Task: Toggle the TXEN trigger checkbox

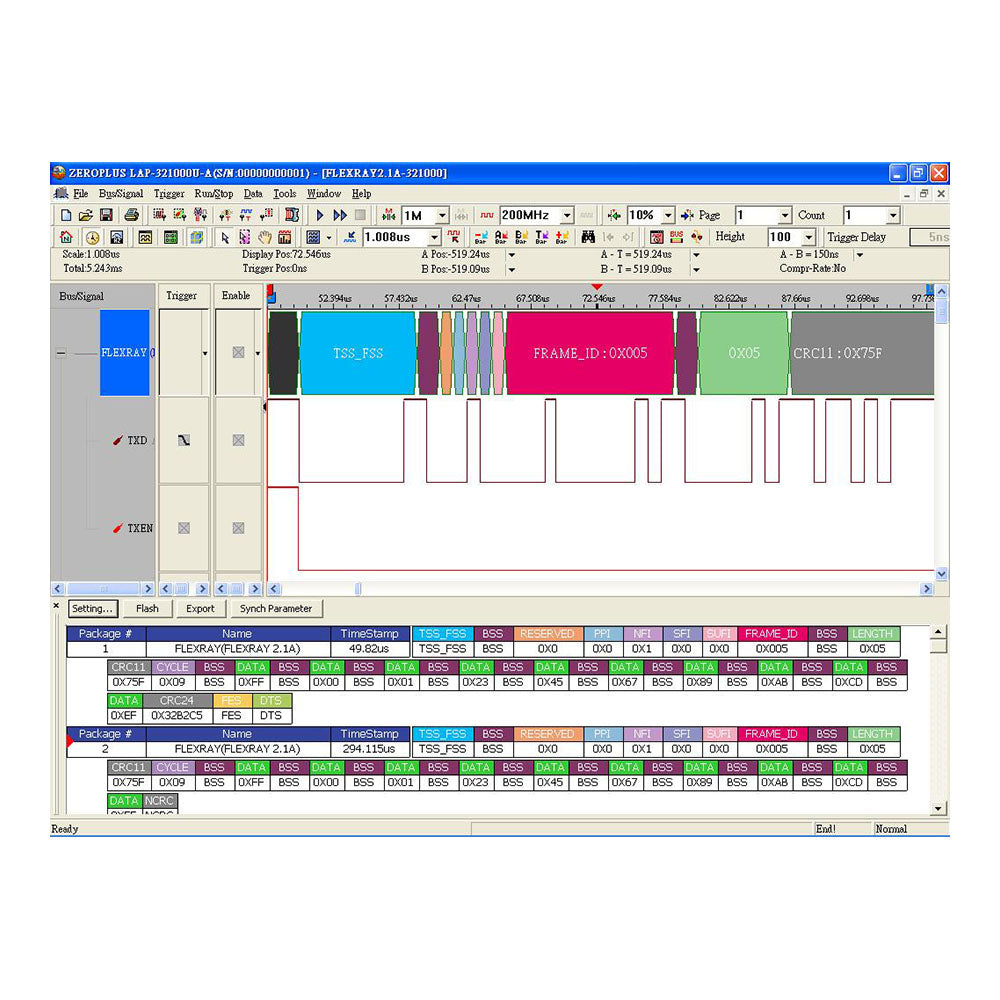Action: click(x=183, y=528)
